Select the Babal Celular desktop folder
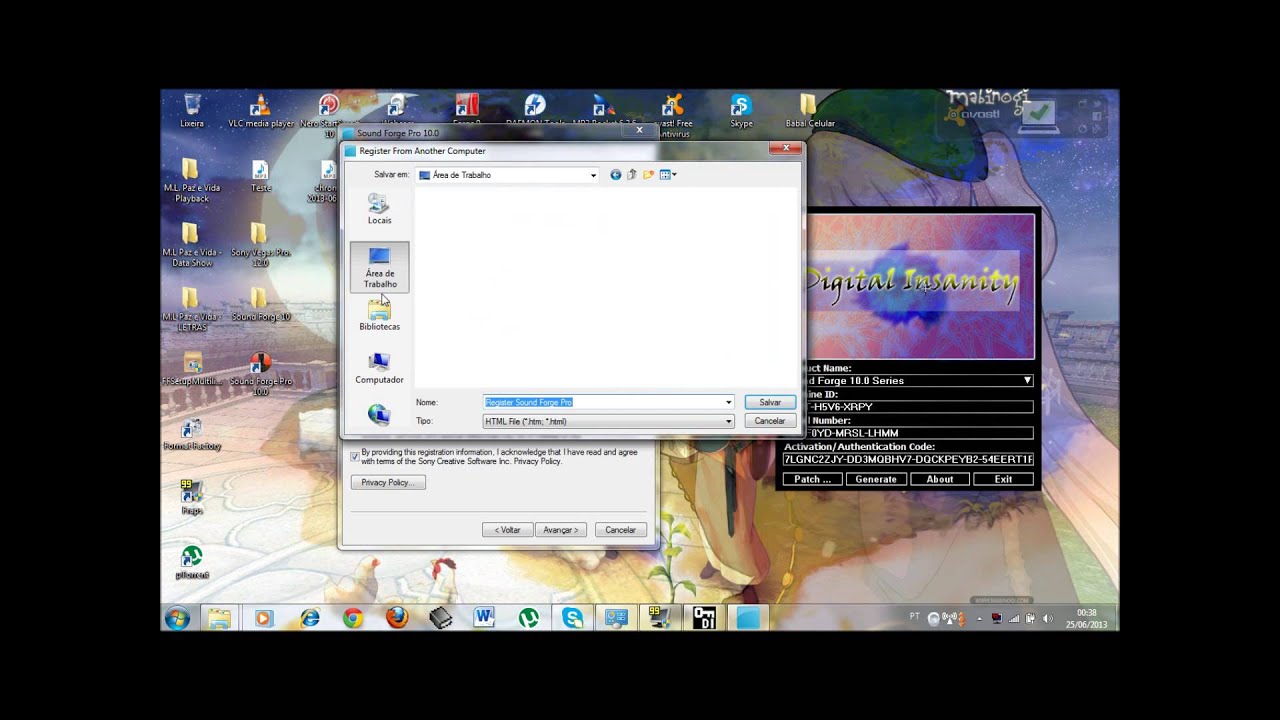Image resolution: width=1280 pixels, height=720 pixels. pos(809,111)
